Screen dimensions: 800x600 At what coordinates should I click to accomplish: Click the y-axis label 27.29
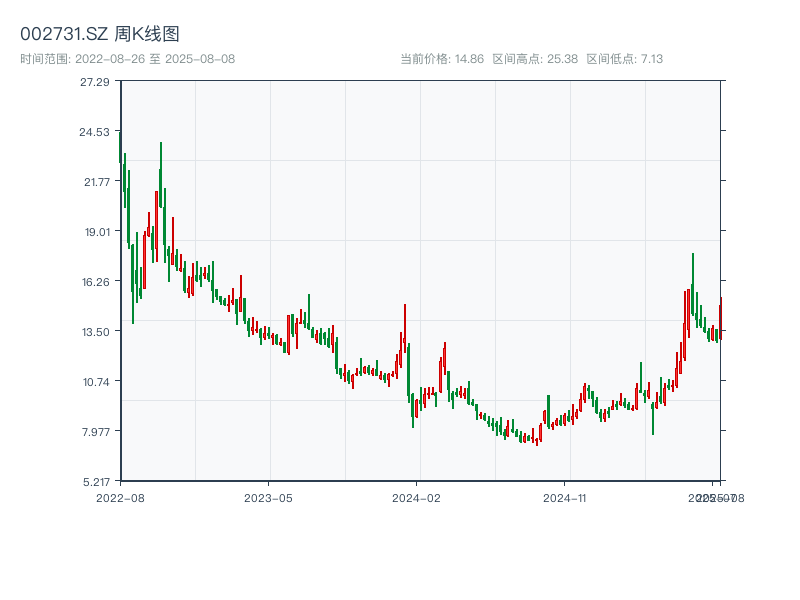coord(95,84)
